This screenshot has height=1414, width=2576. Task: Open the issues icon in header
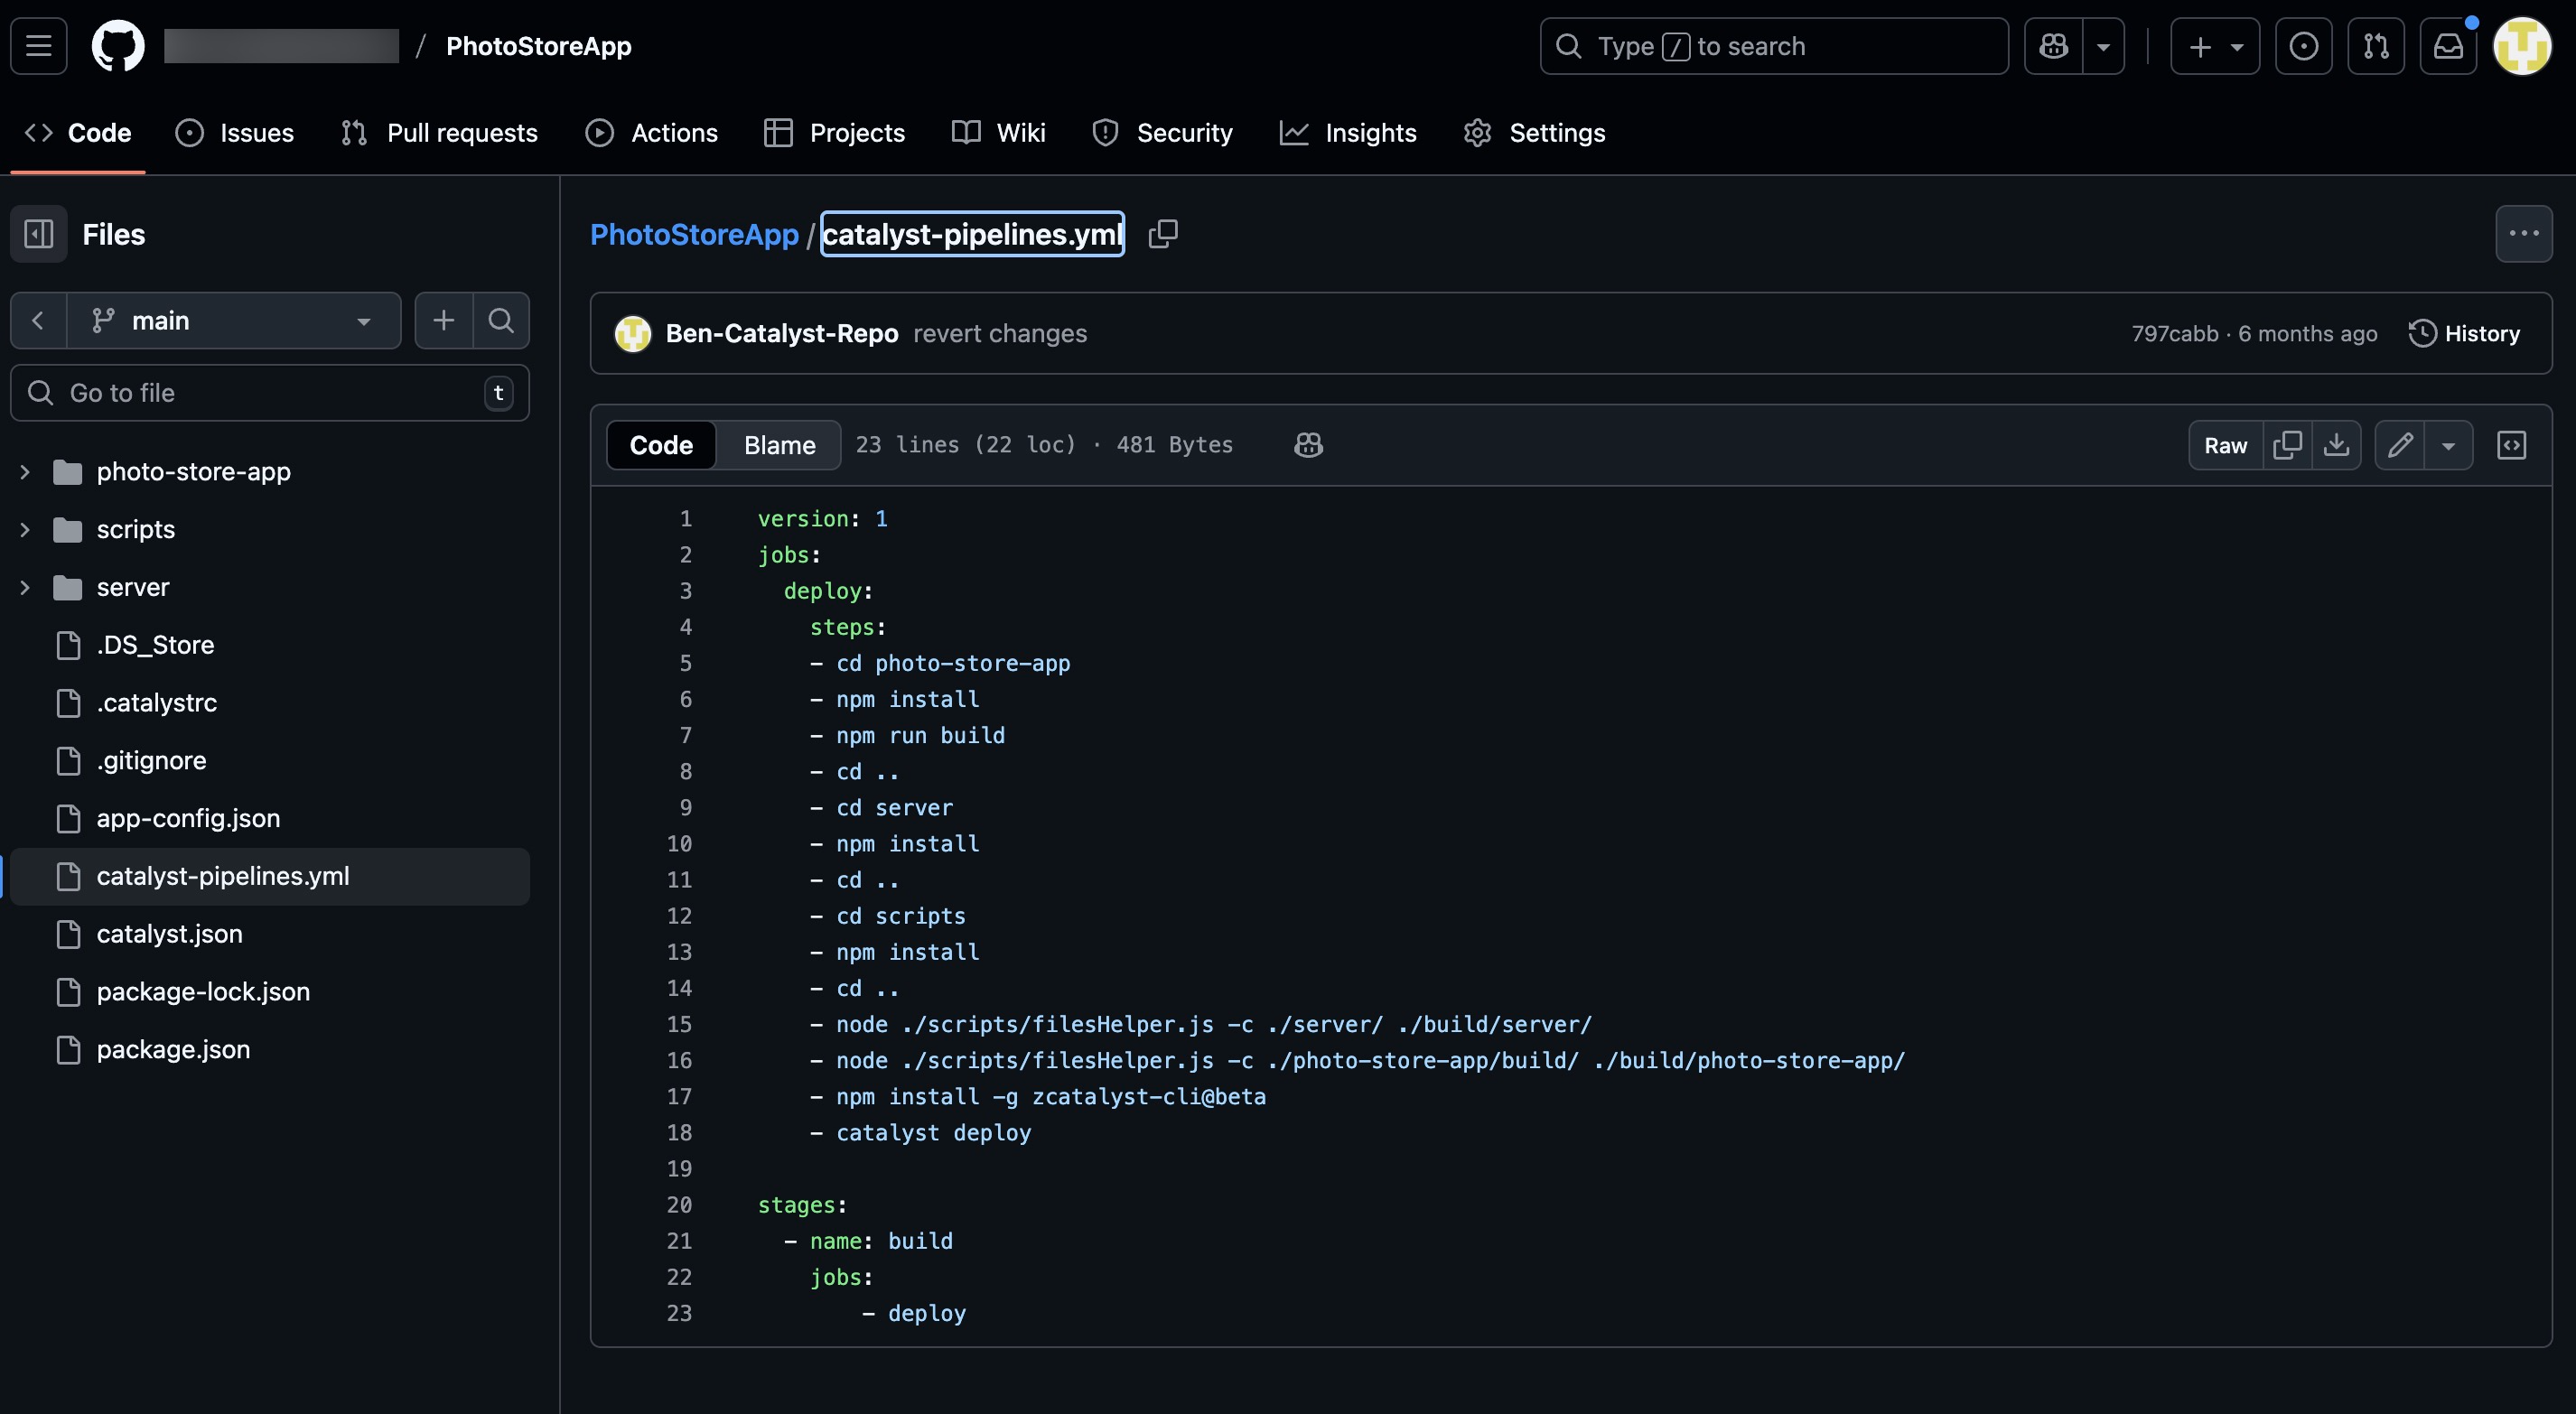pos(2304,46)
